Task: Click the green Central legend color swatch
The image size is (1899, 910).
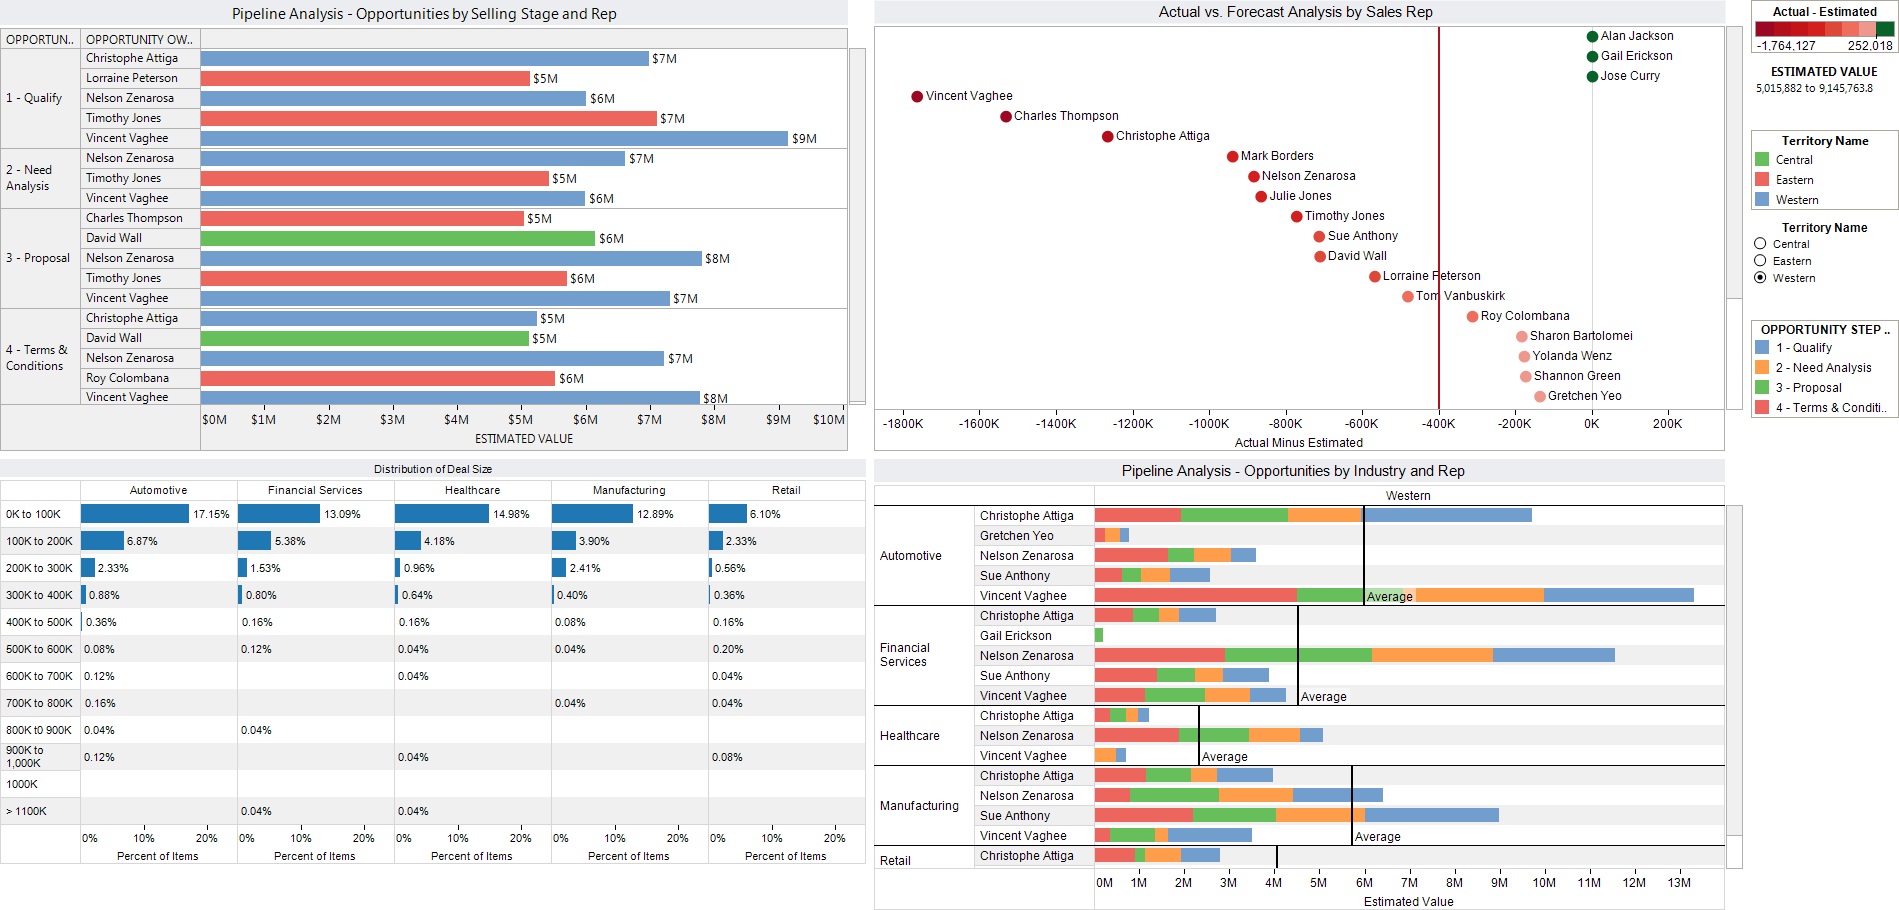Action: click(x=1762, y=160)
